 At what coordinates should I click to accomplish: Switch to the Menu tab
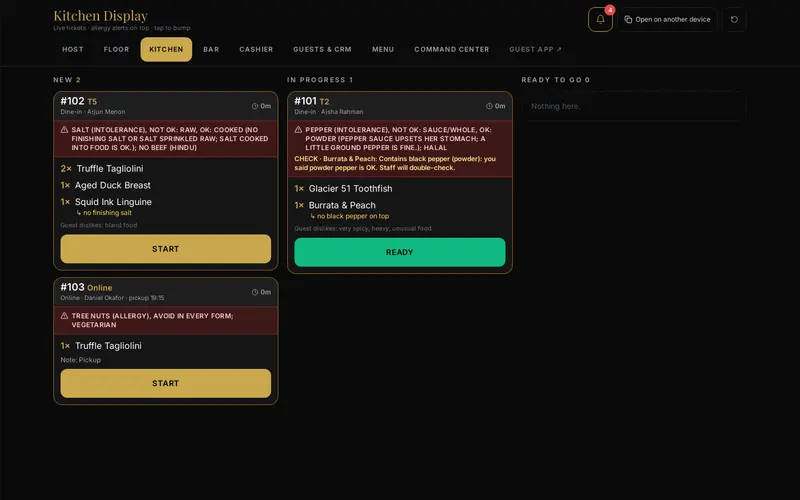tap(383, 49)
